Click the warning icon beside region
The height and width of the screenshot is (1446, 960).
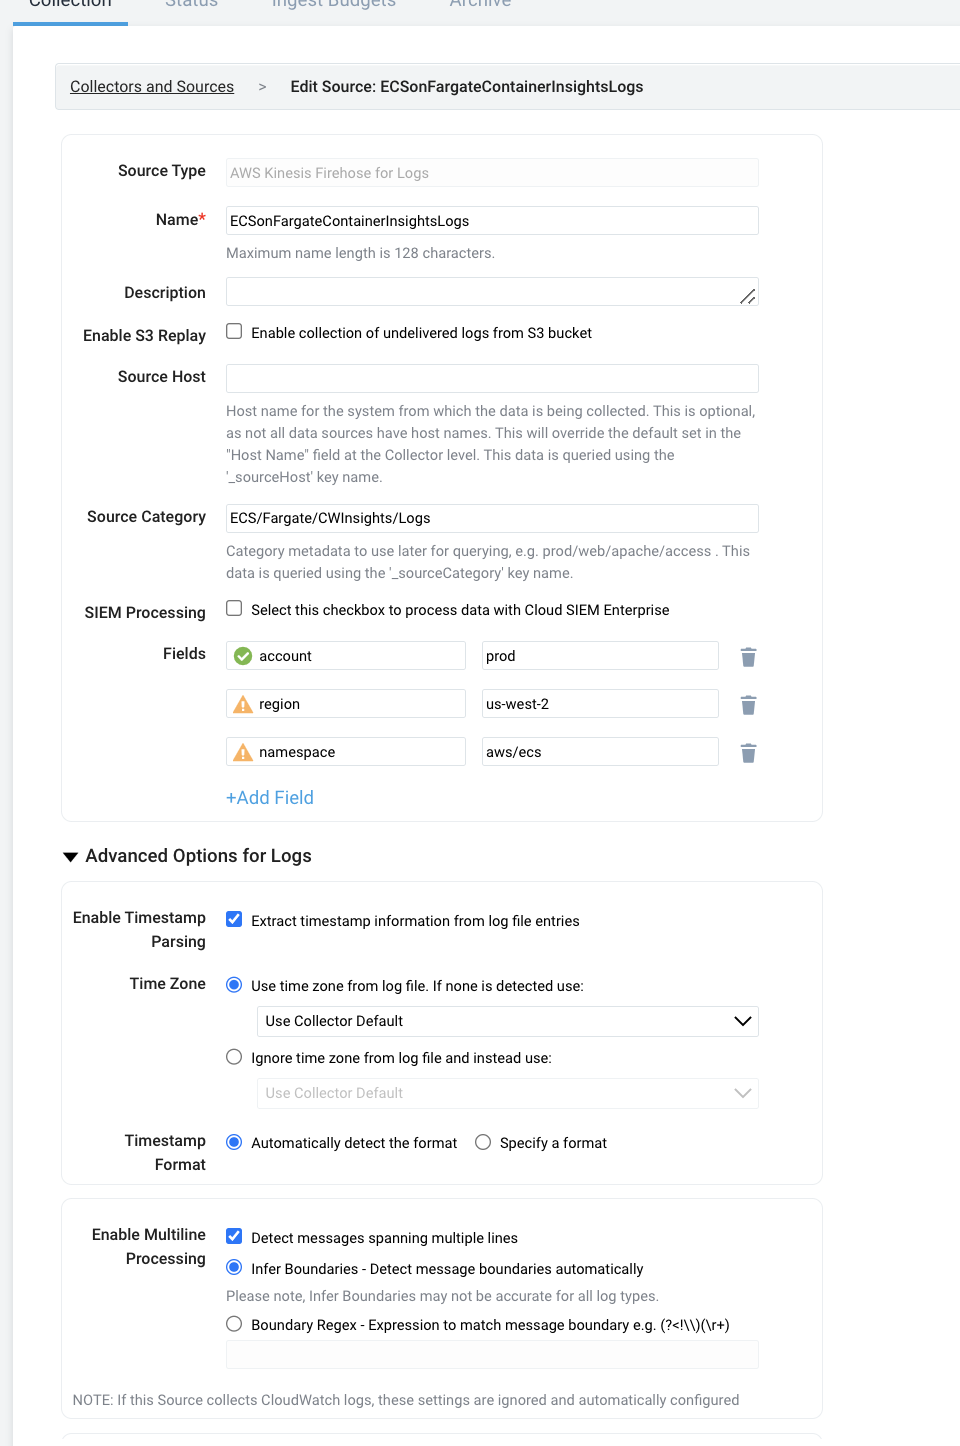tap(243, 705)
